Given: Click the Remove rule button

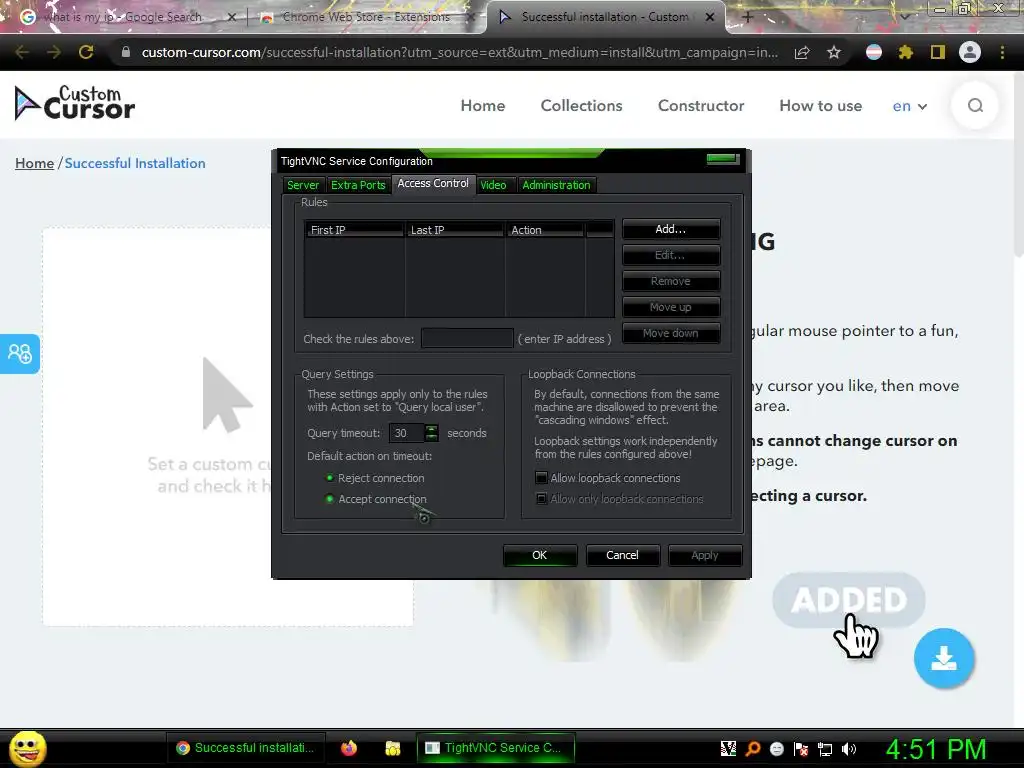Looking at the screenshot, I should tap(671, 281).
